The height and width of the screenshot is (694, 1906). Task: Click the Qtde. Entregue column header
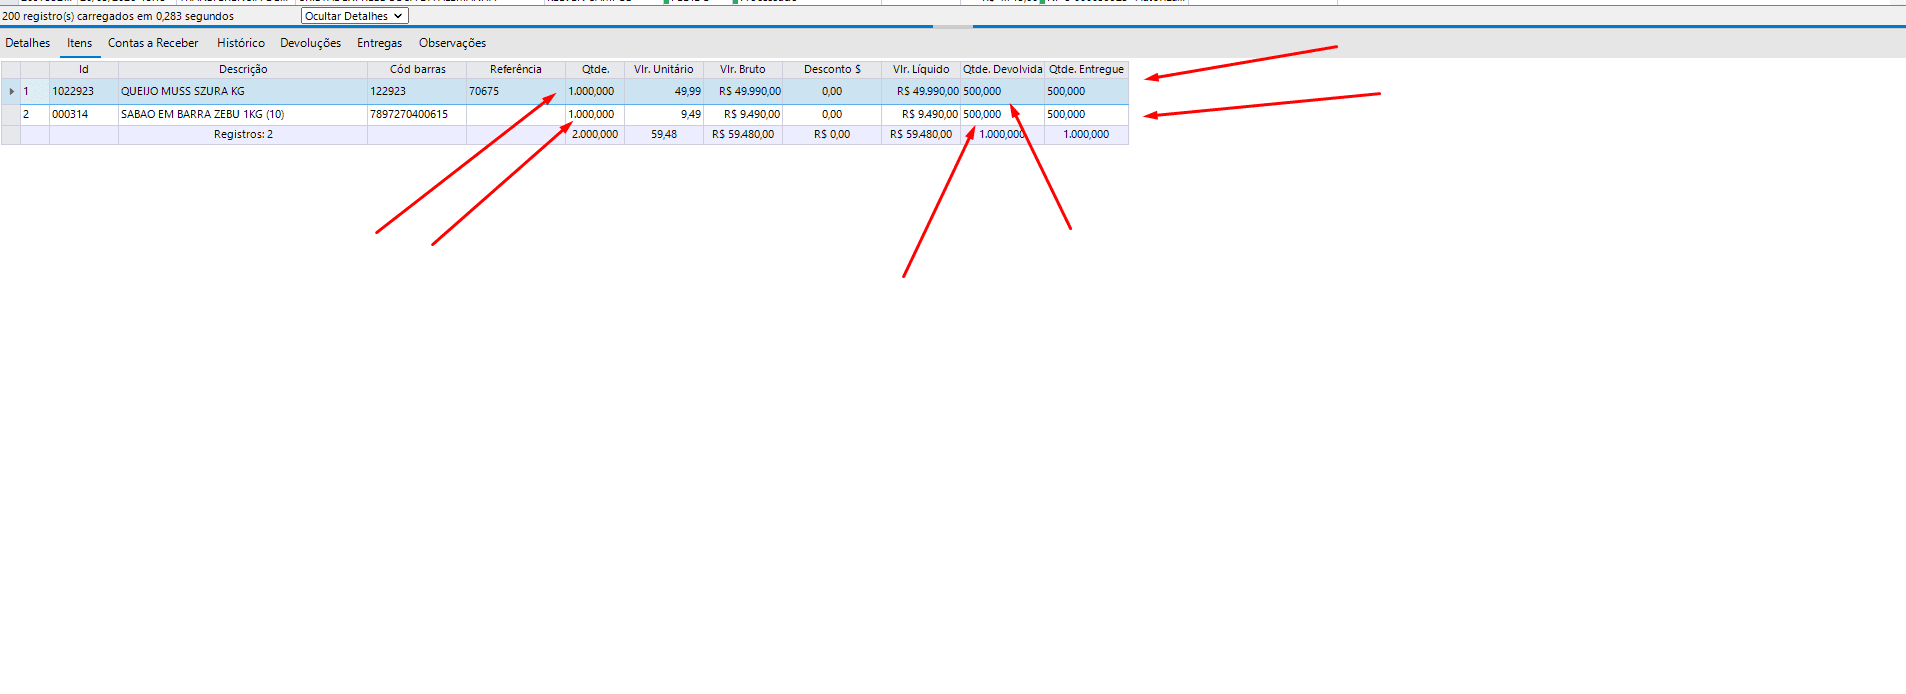[1087, 69]
